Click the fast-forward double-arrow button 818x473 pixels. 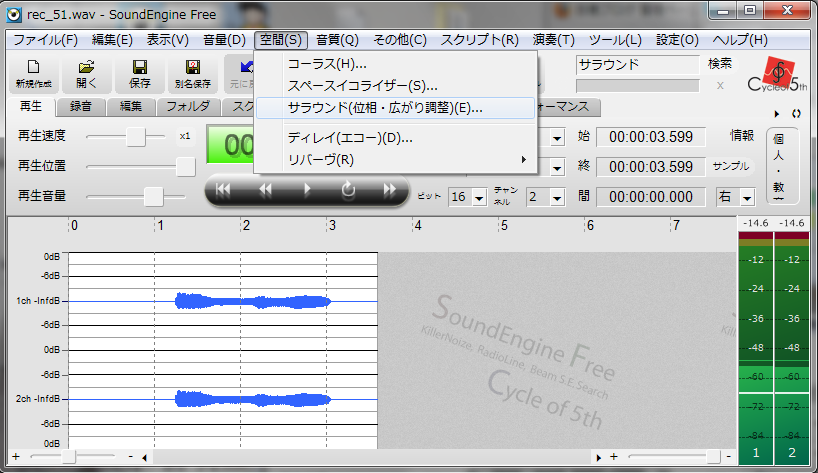coord(390,190)
